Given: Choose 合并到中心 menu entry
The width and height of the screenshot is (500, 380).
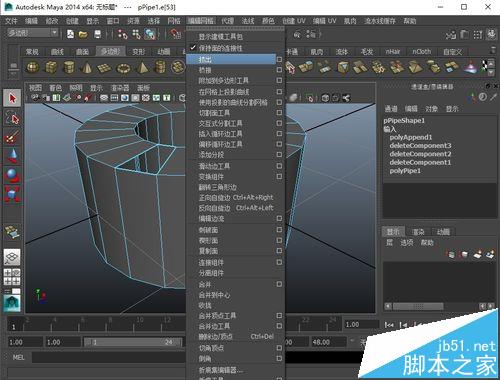Looking at the screenshot, I should [x=214, y=295].
